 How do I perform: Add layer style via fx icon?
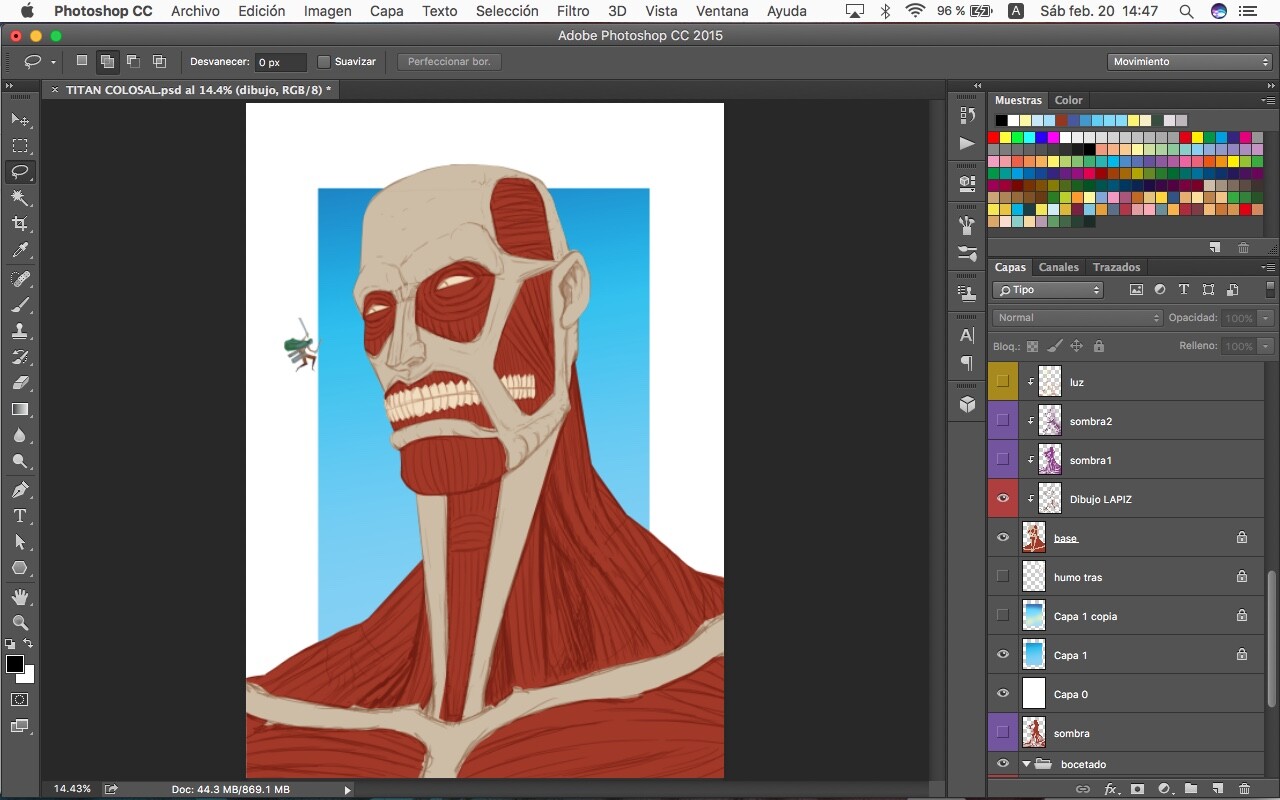[x=1110, y=789]
